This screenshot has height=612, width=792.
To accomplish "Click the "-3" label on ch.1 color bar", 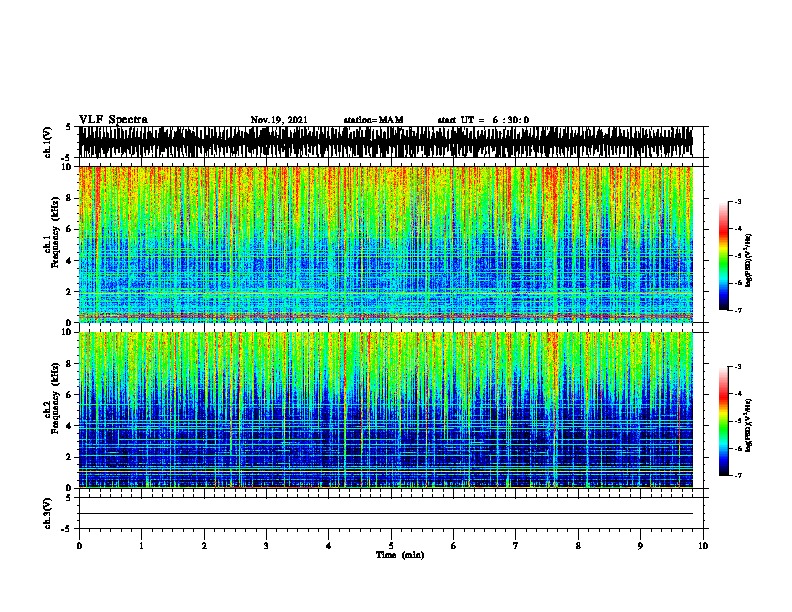I will [x=738, y=201].
